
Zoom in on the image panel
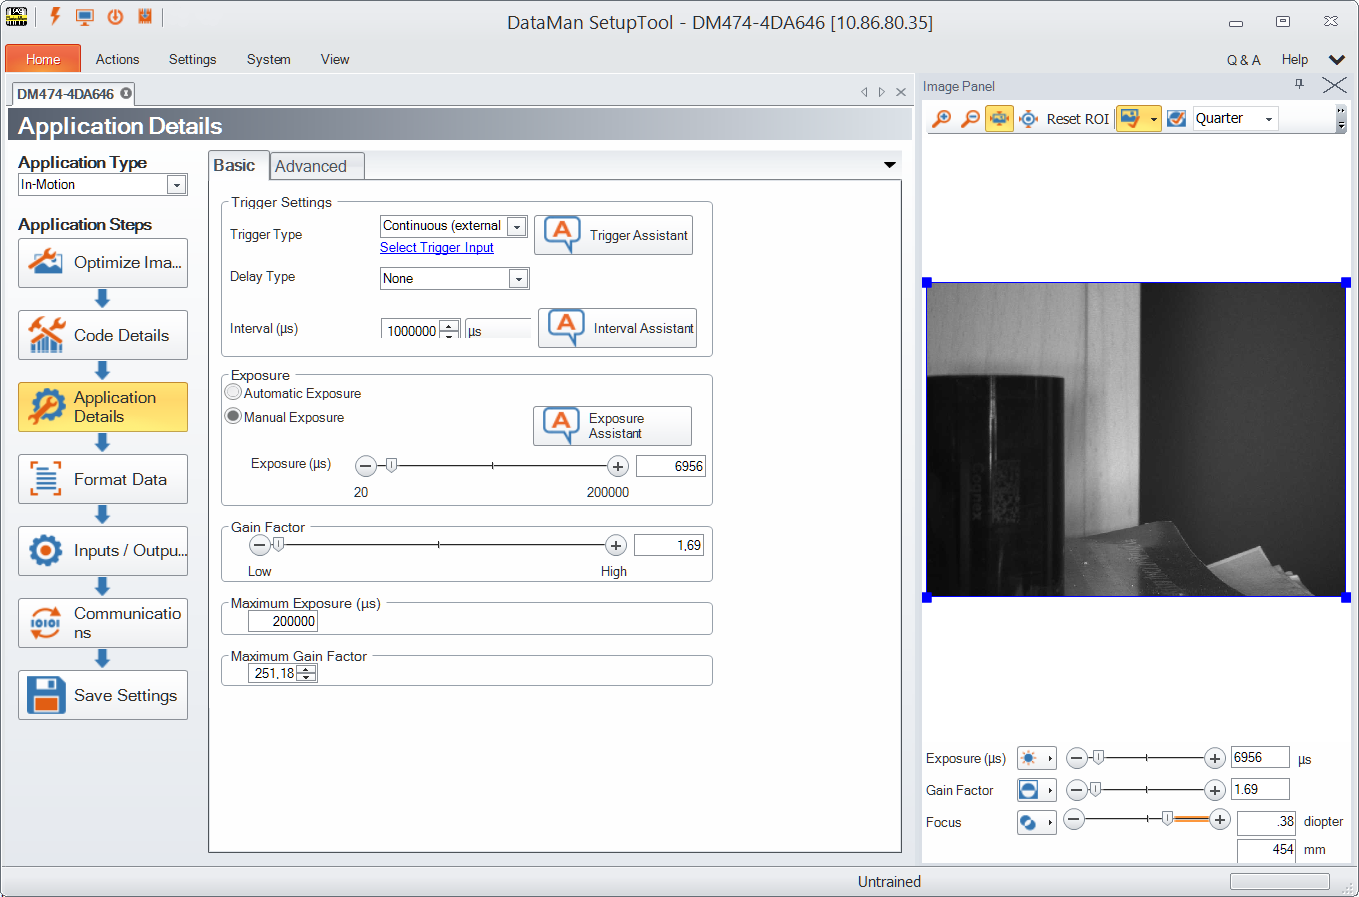(941, 119)
